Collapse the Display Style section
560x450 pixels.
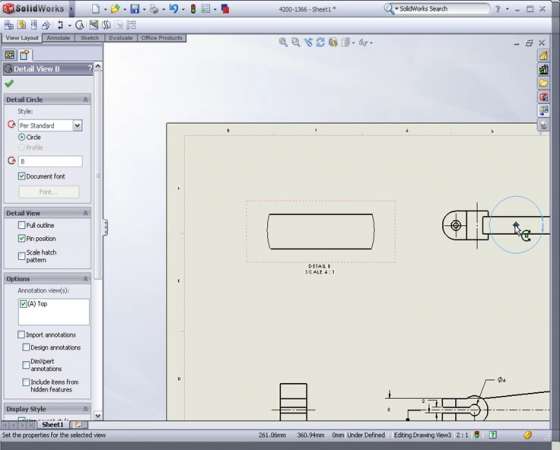coord(85,409)
